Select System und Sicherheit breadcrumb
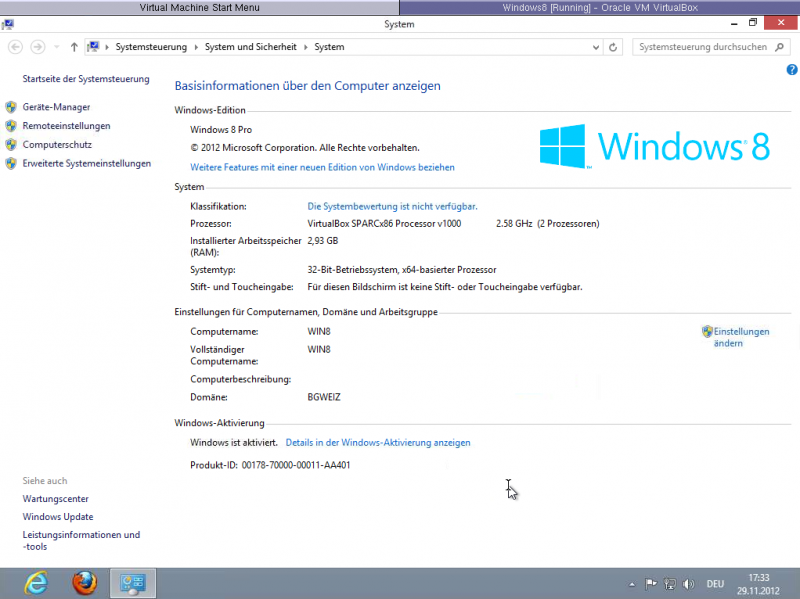 251,47
